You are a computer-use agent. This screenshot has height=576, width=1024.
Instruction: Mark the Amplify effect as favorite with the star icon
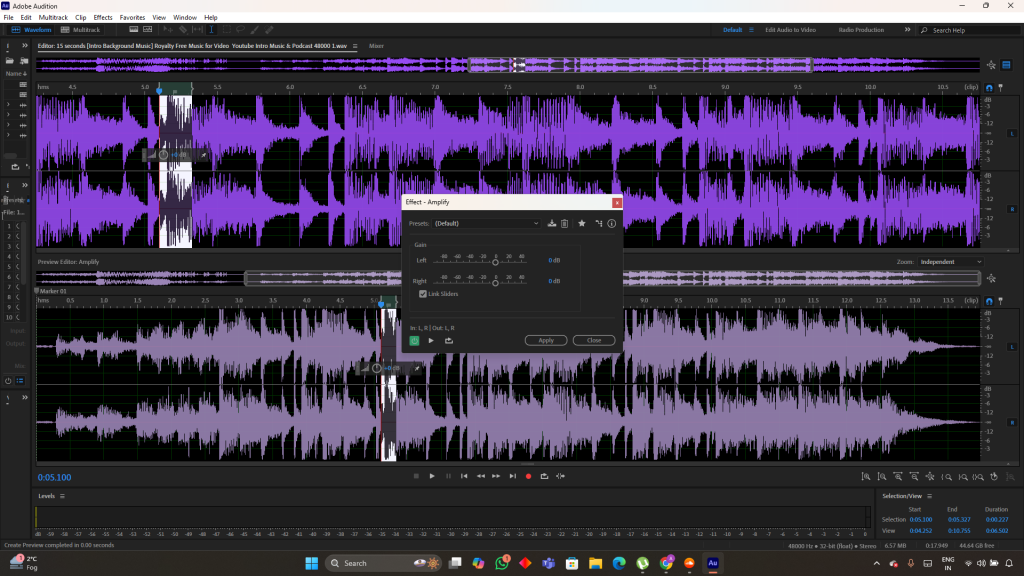click(582, 223)
